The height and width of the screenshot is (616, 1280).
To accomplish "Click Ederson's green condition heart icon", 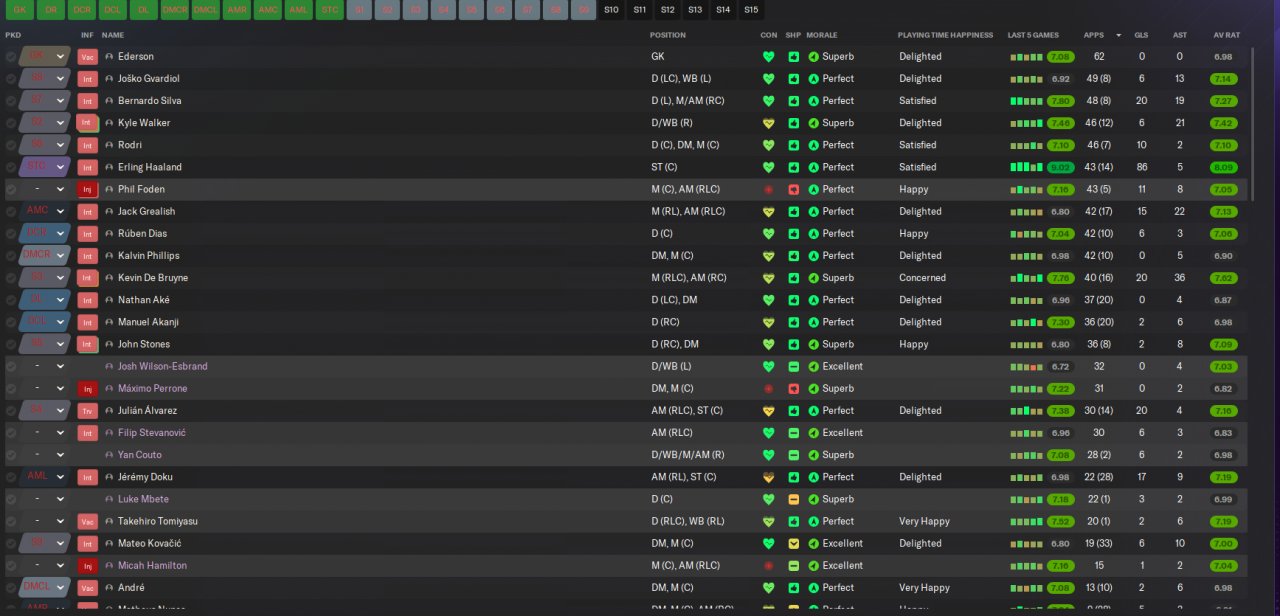I will click(x=768, y=57).
